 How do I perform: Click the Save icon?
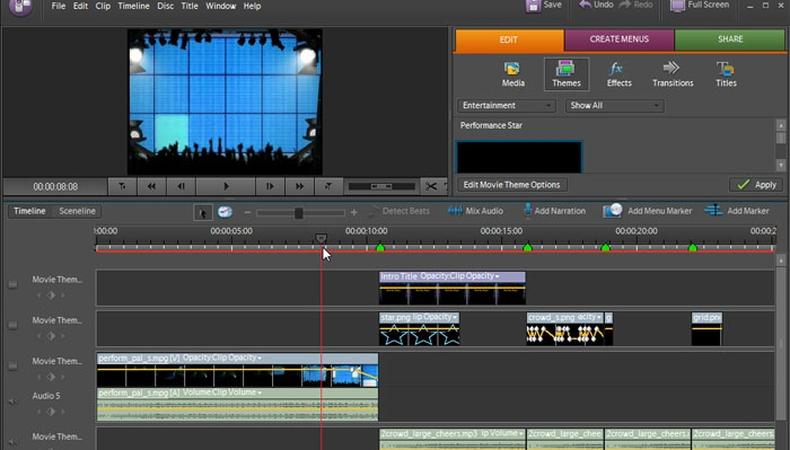point(533,6)
